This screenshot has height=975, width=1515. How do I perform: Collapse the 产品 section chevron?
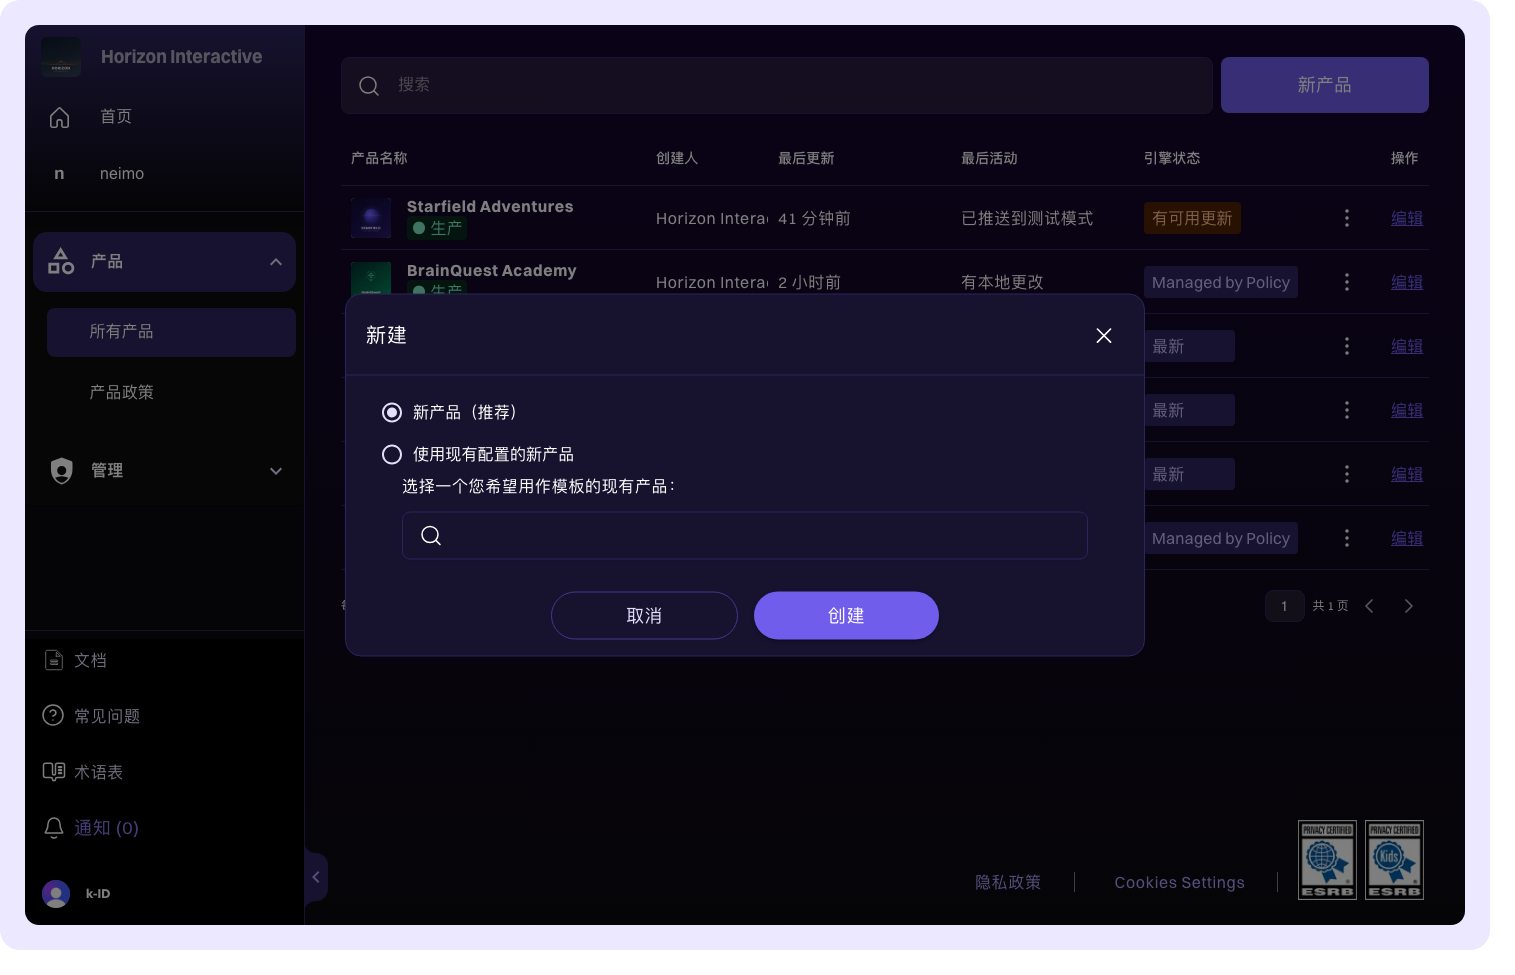[276, 262]
